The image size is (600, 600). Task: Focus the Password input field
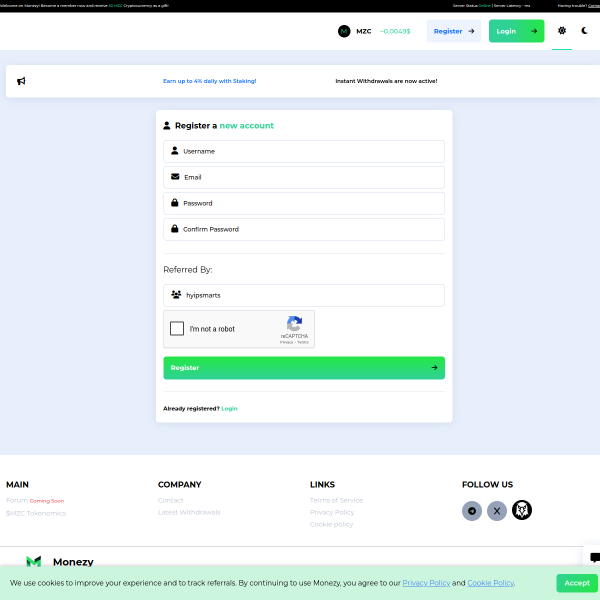tap(304, 203)
